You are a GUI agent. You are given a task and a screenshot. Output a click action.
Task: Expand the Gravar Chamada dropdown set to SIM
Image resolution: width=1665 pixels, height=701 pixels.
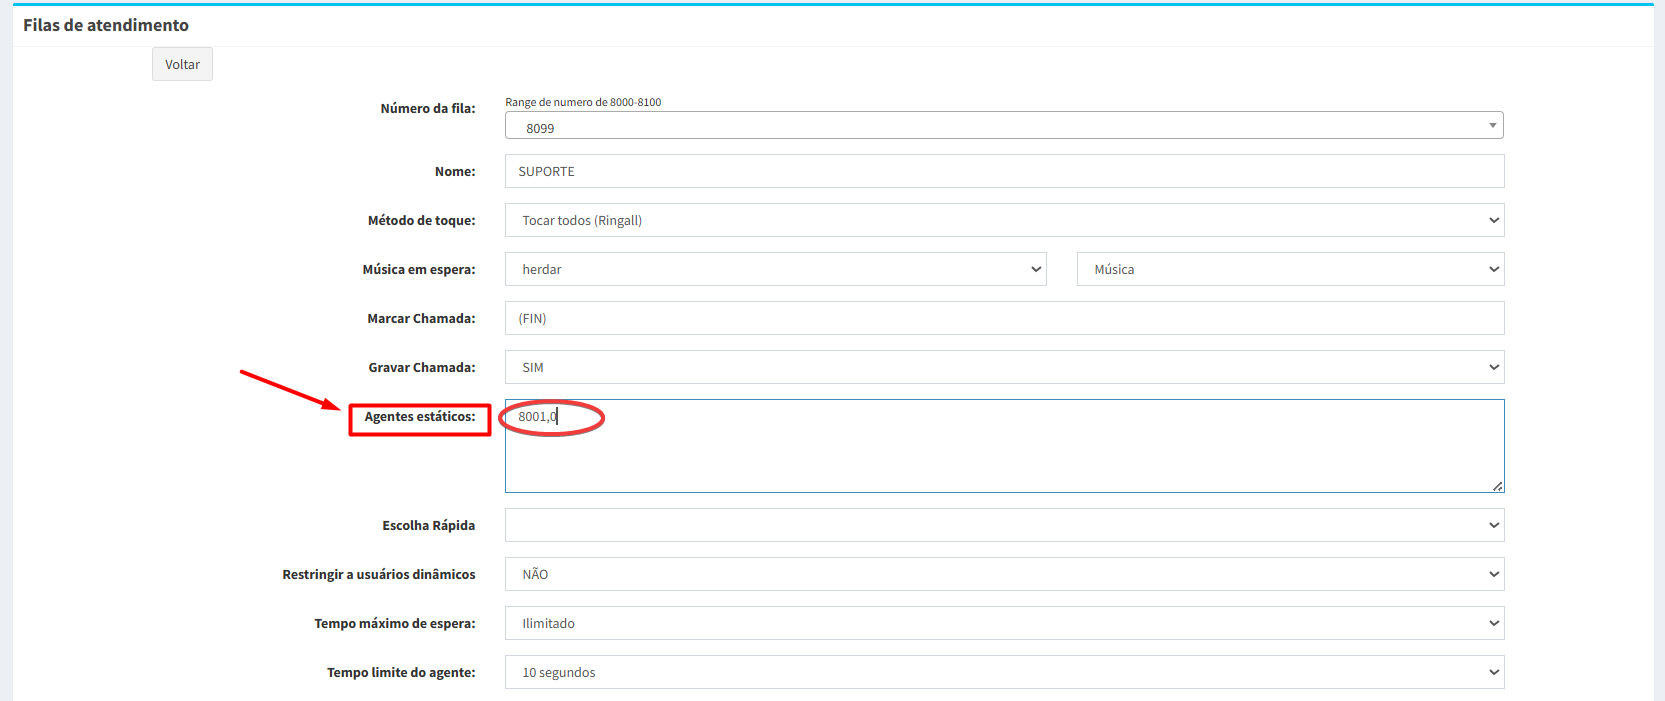[x=1003, y=367]
